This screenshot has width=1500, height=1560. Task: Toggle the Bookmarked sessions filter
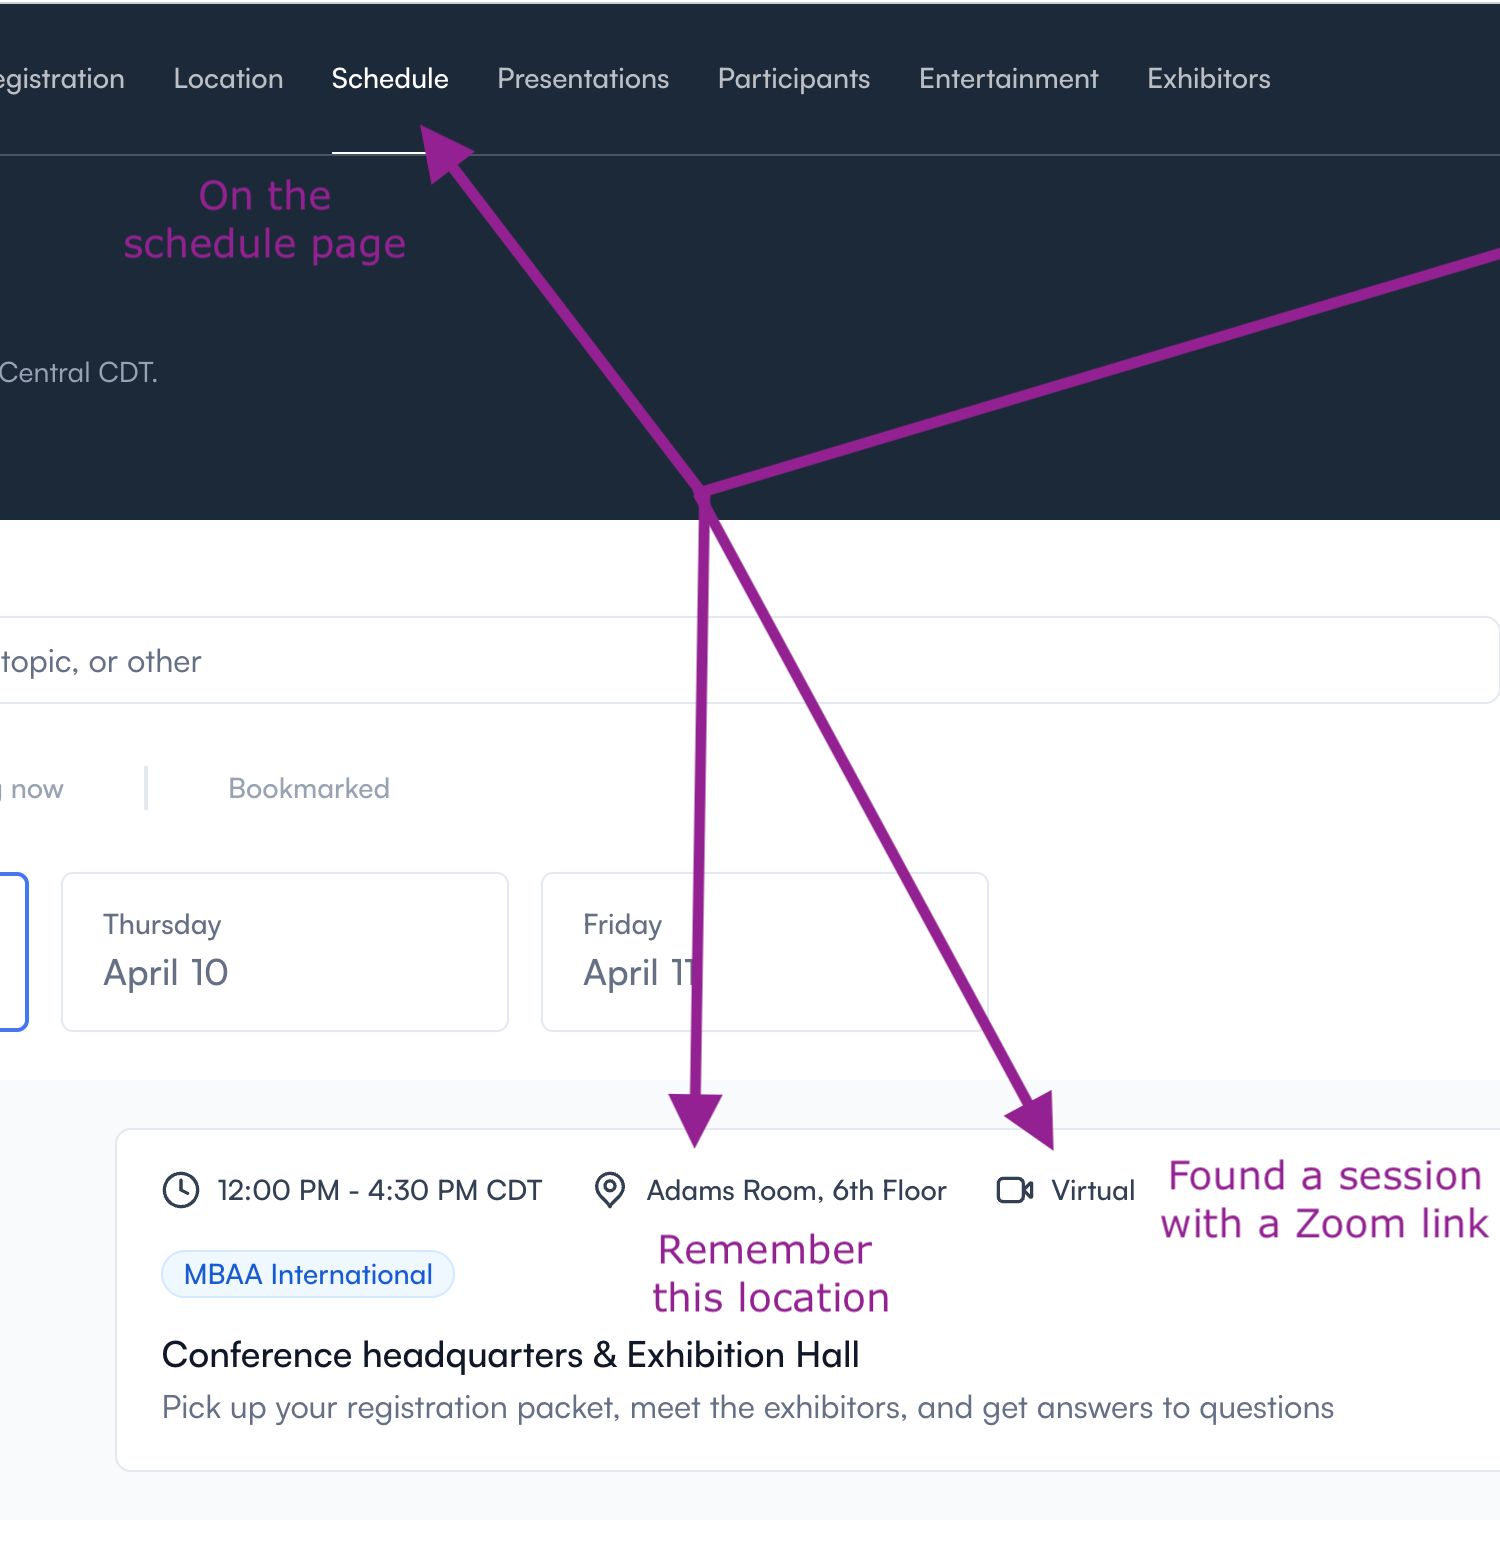(309, 789)
